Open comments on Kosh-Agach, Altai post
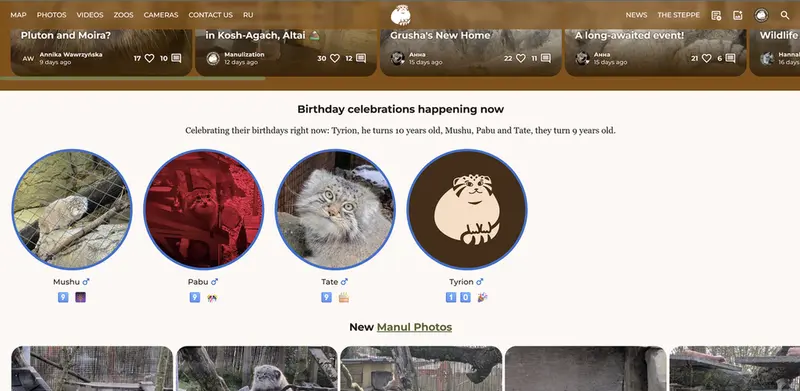Screen dimensions: 800x391 (x=361, y=58)
